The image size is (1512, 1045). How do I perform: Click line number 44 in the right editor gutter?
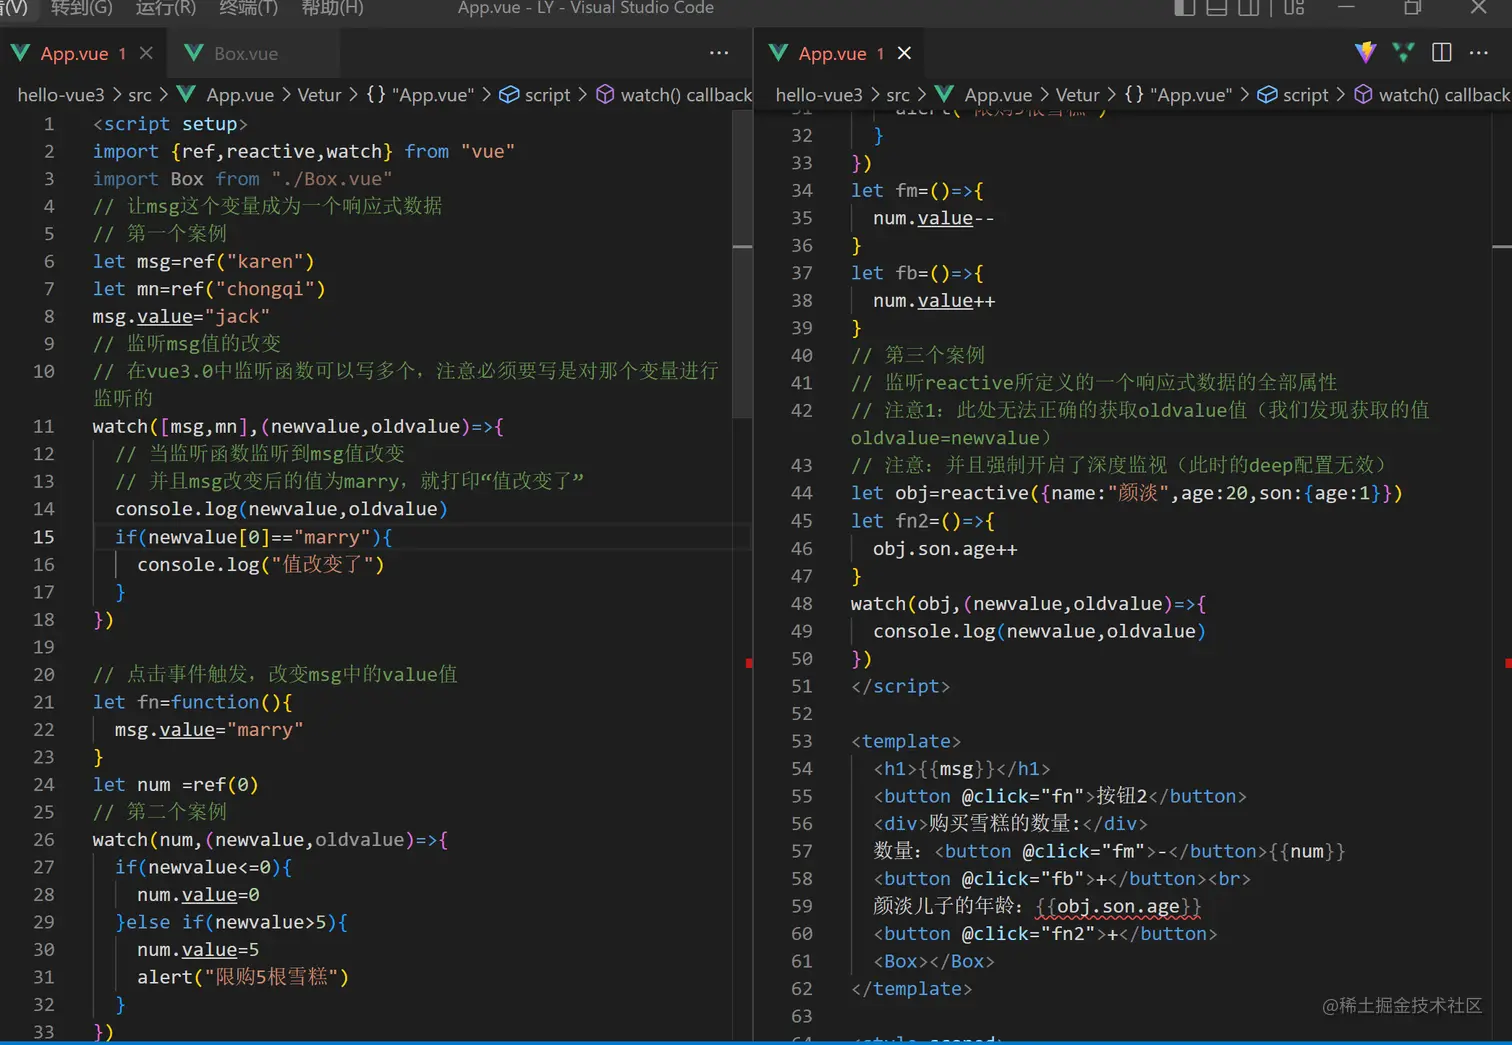(801, 493)
